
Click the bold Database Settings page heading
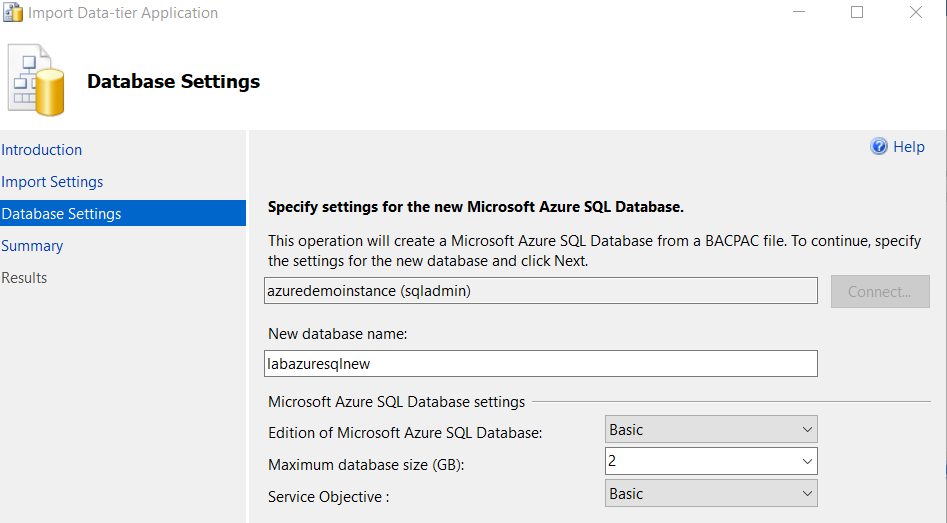[x=173, y=82]
